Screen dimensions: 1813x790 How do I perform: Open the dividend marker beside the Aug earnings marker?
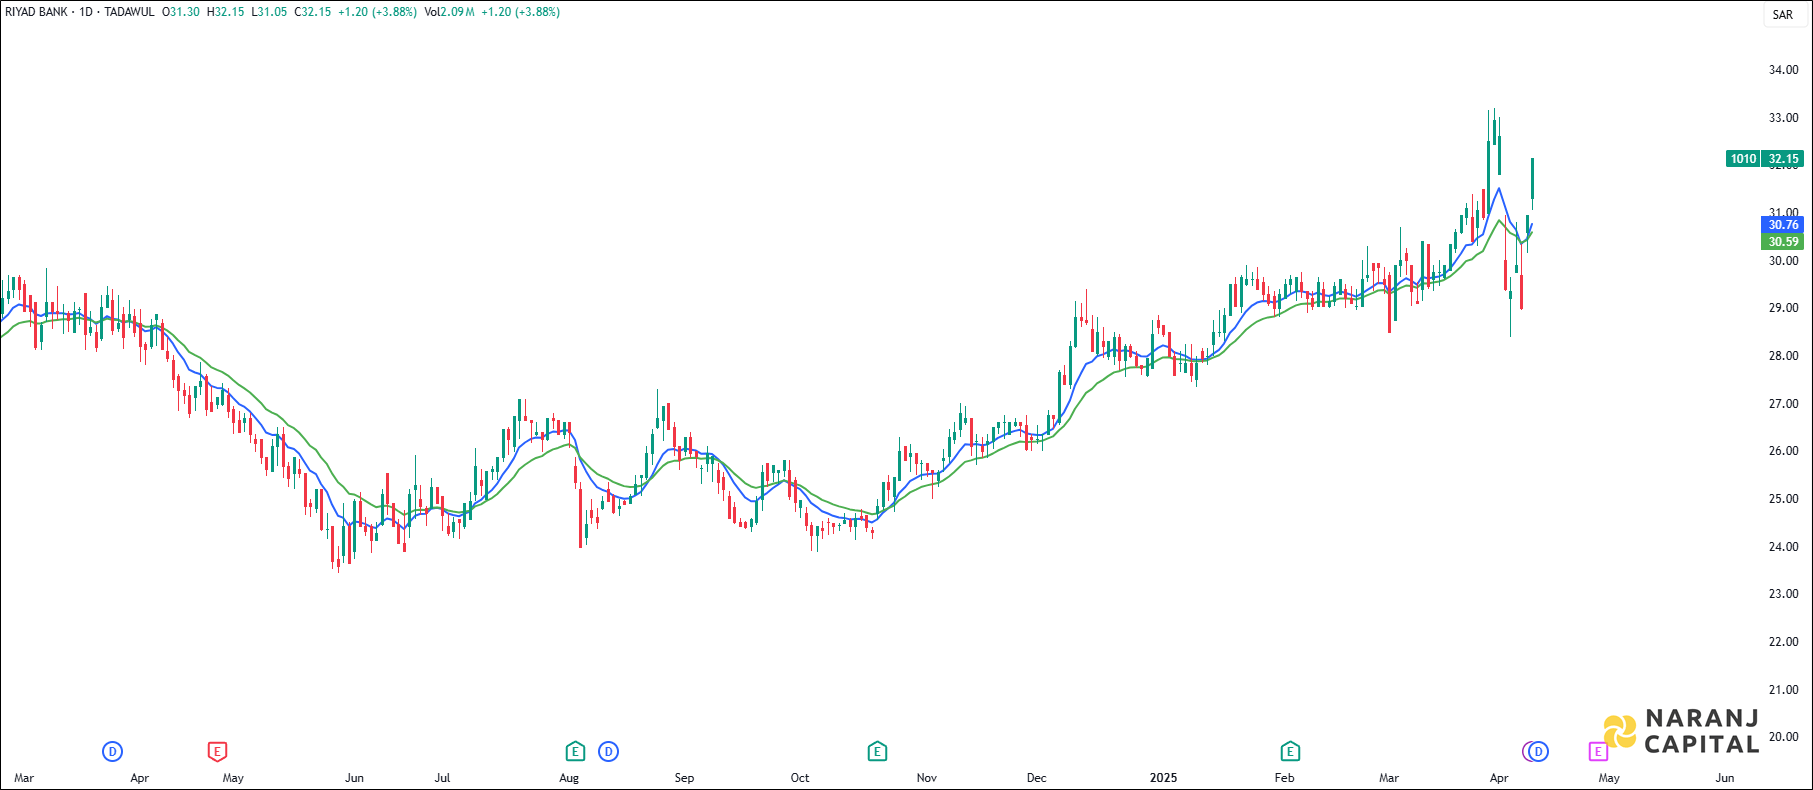[x=608, y=751]
